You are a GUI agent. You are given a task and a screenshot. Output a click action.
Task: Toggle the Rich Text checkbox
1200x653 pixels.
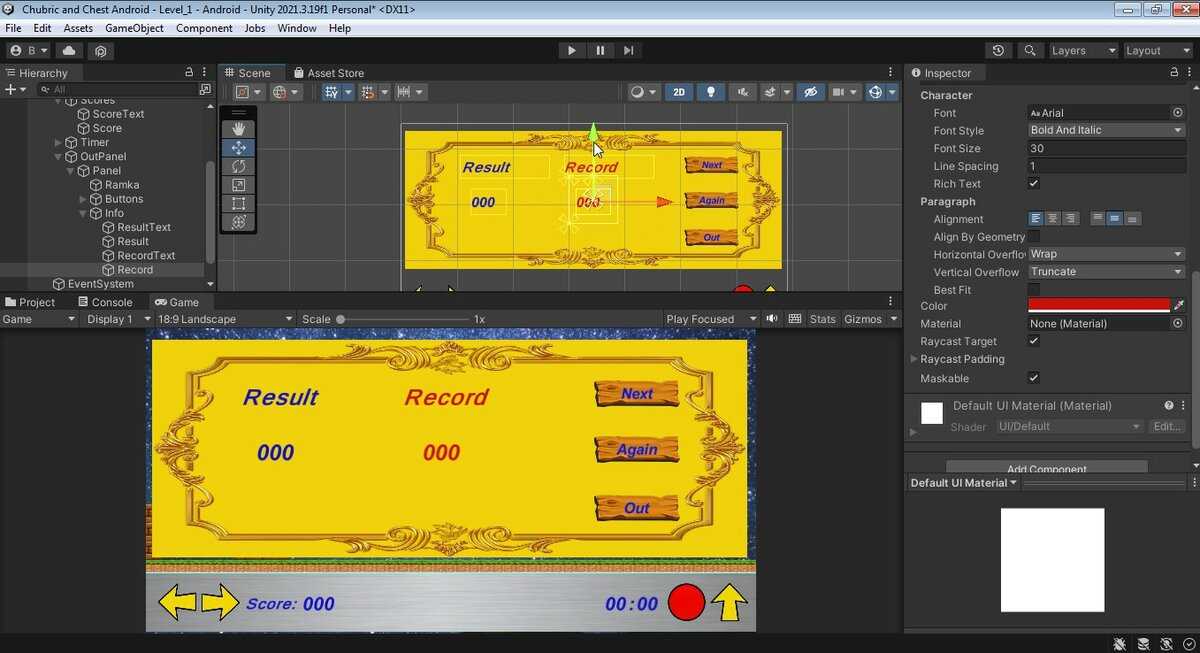[x=1034, y=184]
